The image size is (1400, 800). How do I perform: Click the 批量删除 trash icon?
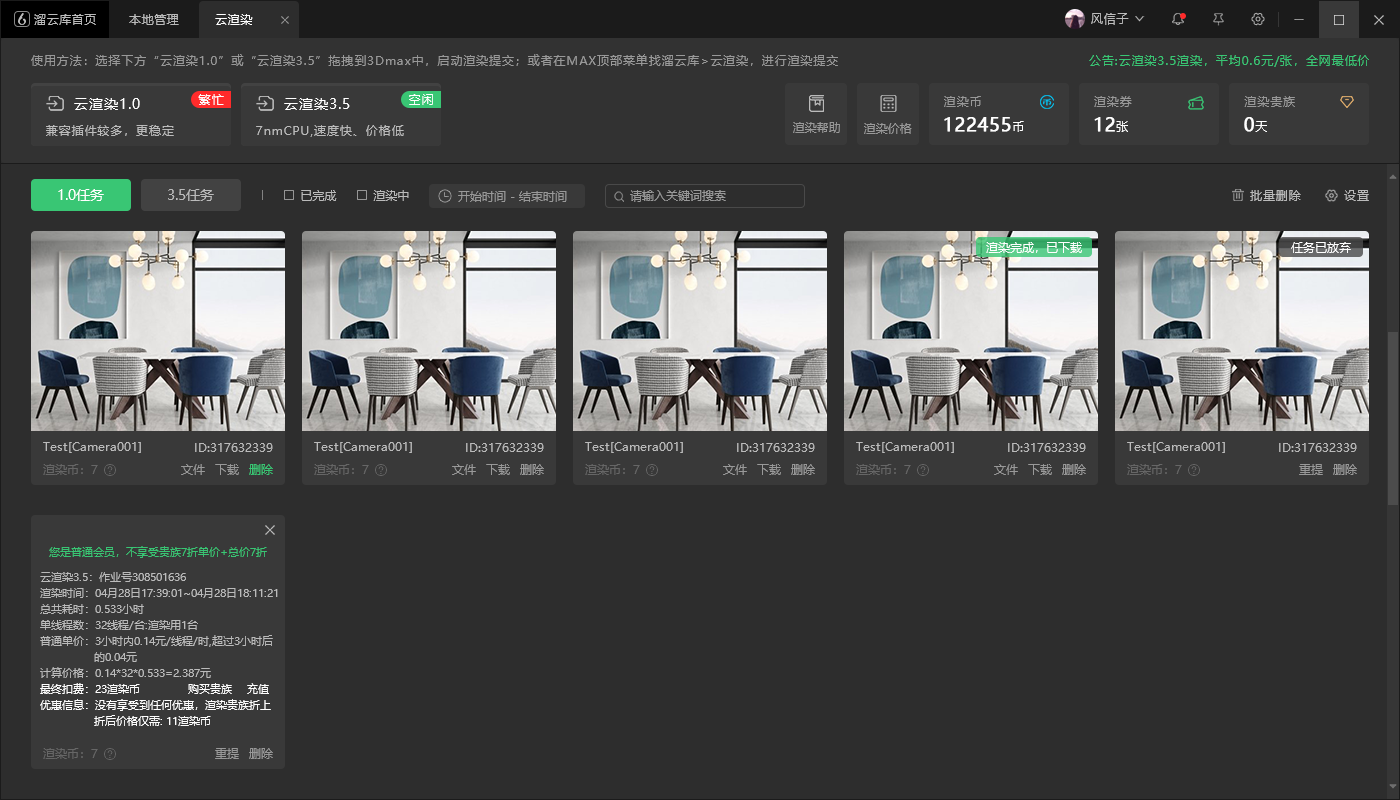click(x=1238, y=195)
